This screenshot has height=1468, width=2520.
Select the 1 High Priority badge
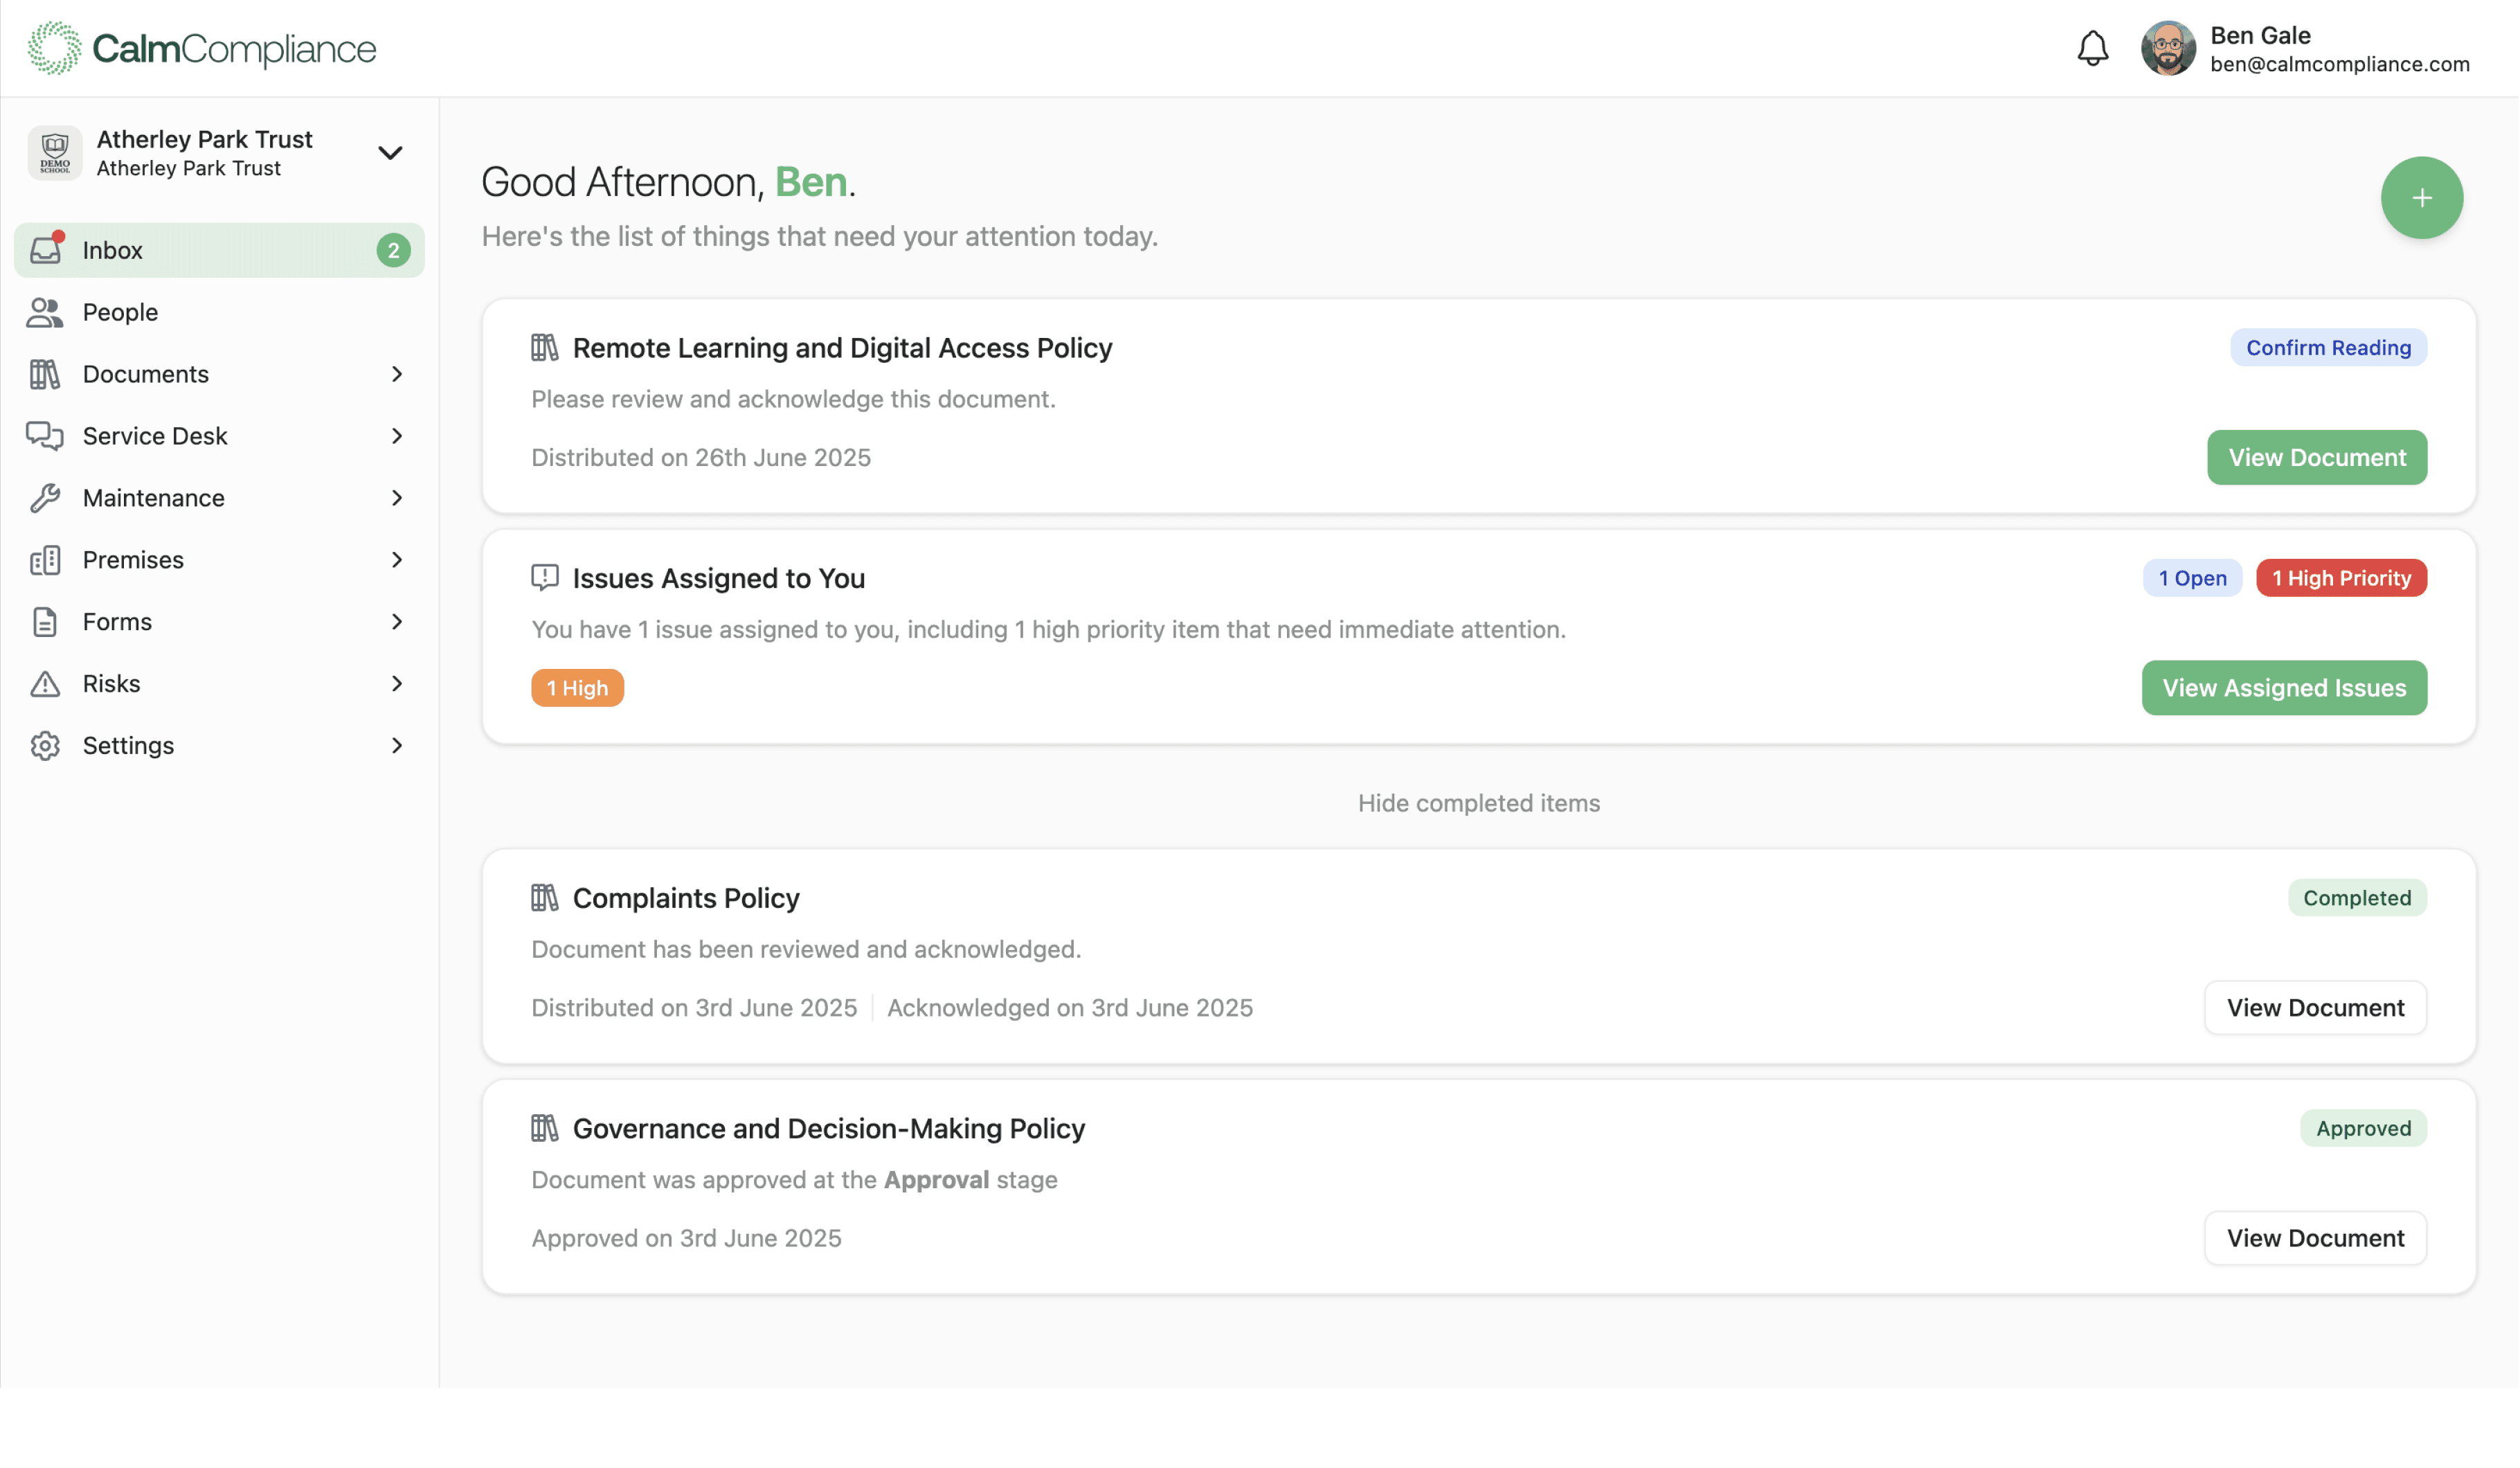2341,577
